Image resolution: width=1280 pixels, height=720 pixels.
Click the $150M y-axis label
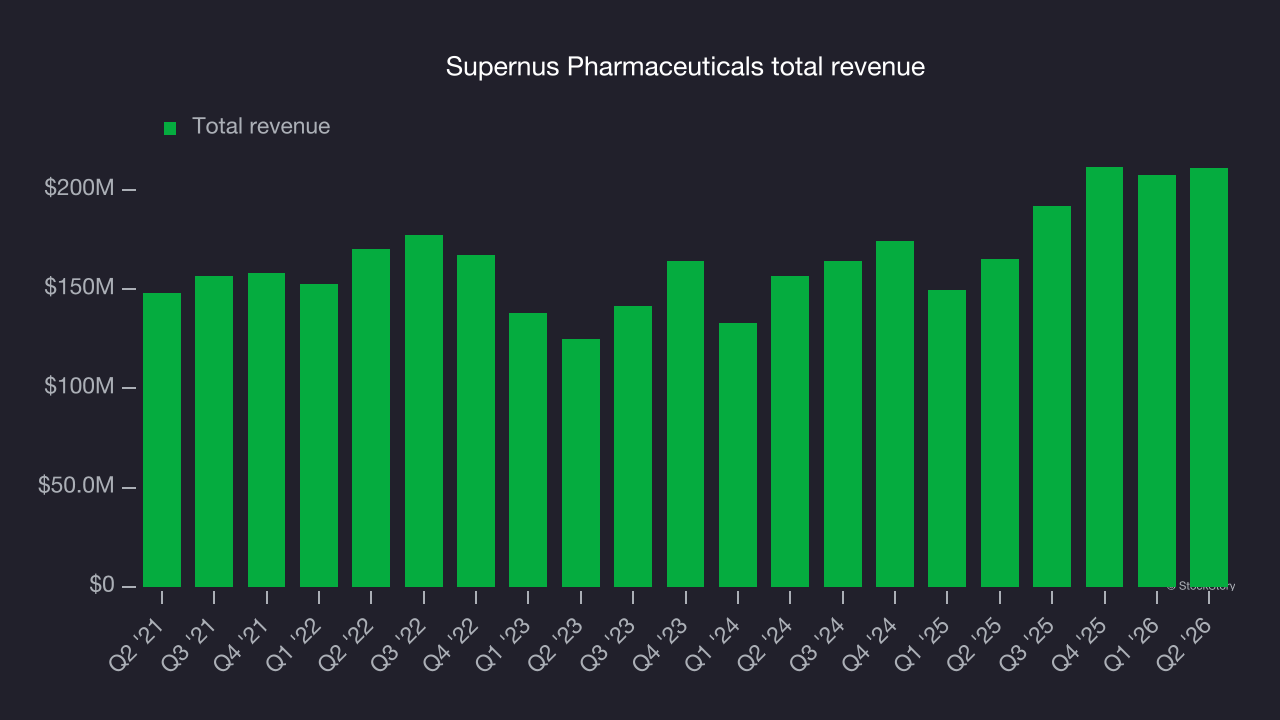80,288
